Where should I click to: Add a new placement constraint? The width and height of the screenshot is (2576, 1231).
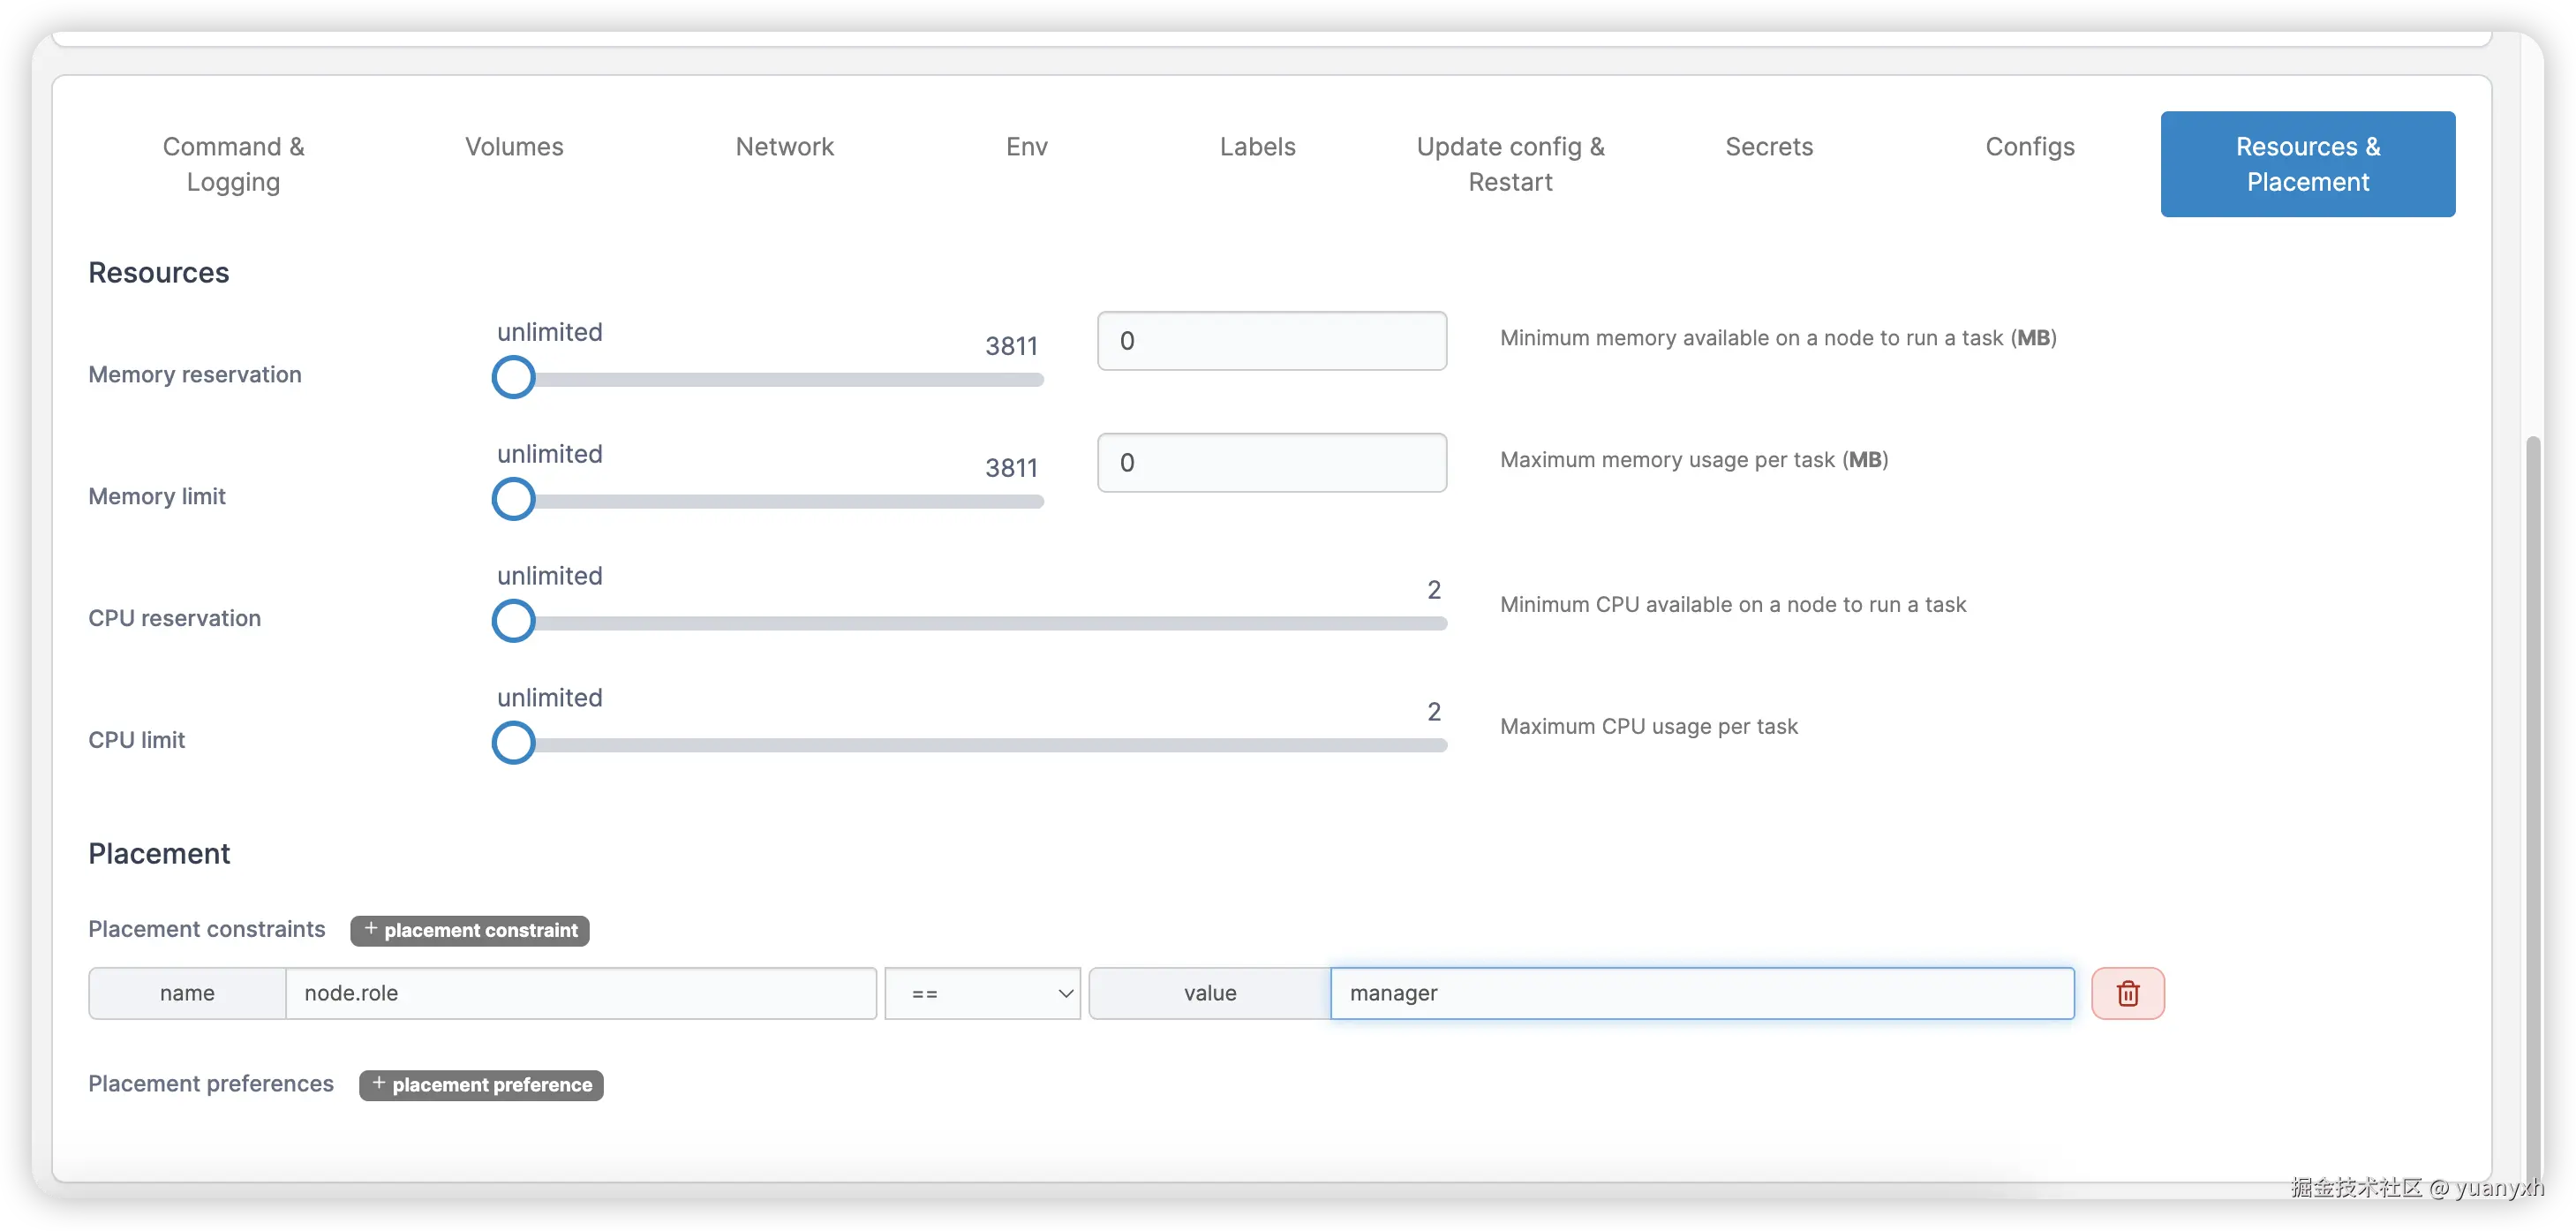point(469,930)
